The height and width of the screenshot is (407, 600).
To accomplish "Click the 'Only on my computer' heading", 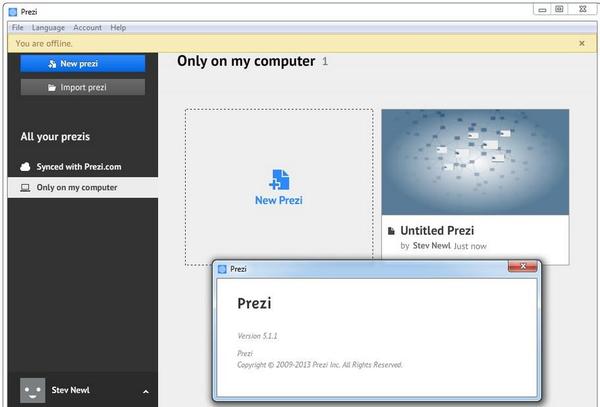I will click(246, 61).
